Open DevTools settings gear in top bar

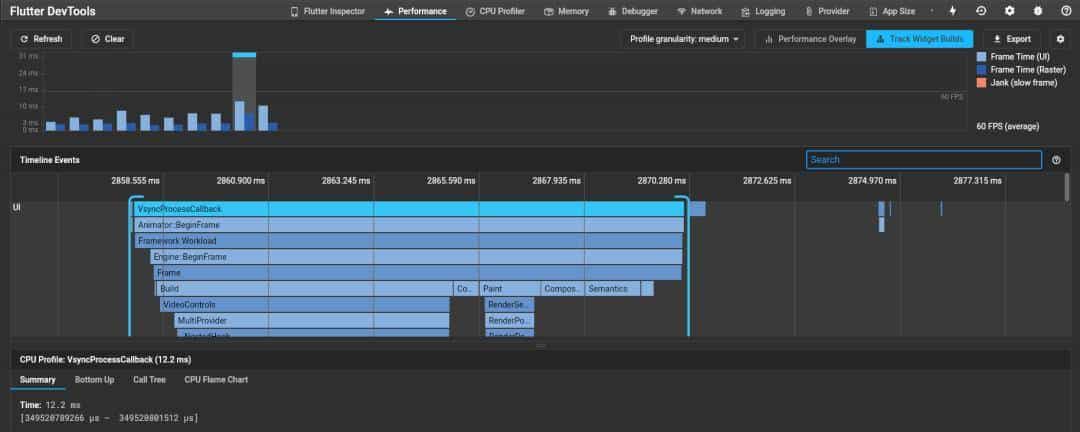tap(1009, 11)
